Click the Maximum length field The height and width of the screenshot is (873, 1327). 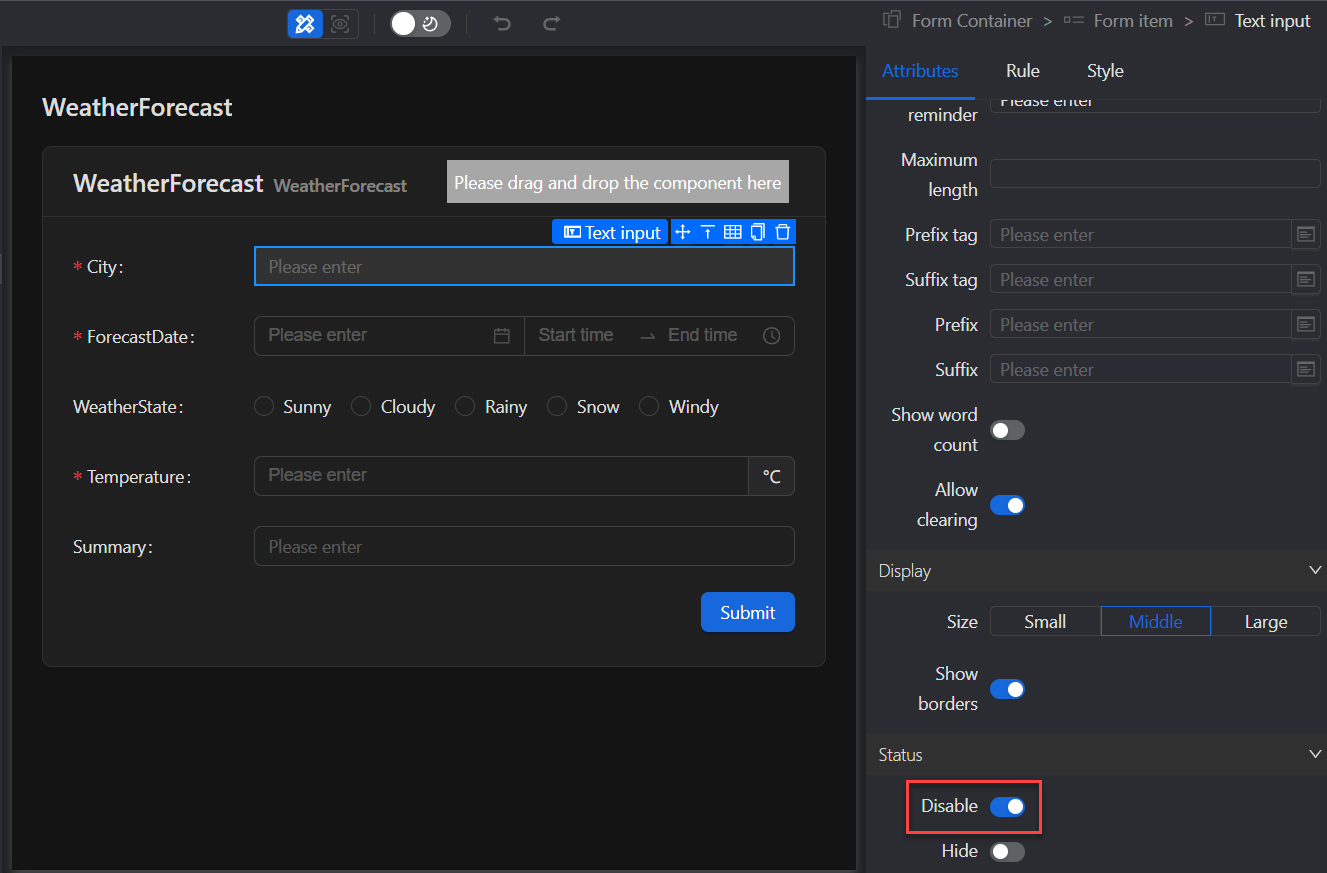click(x=1155, y=174)
